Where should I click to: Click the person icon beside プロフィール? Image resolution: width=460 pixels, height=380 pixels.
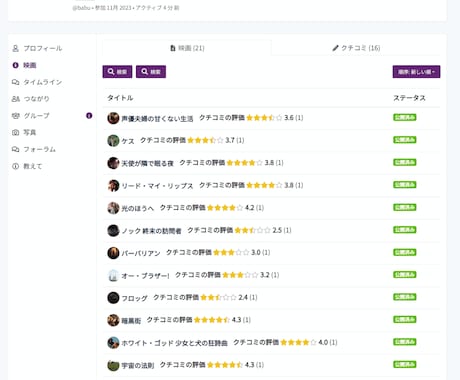click(x=16, y=48)
